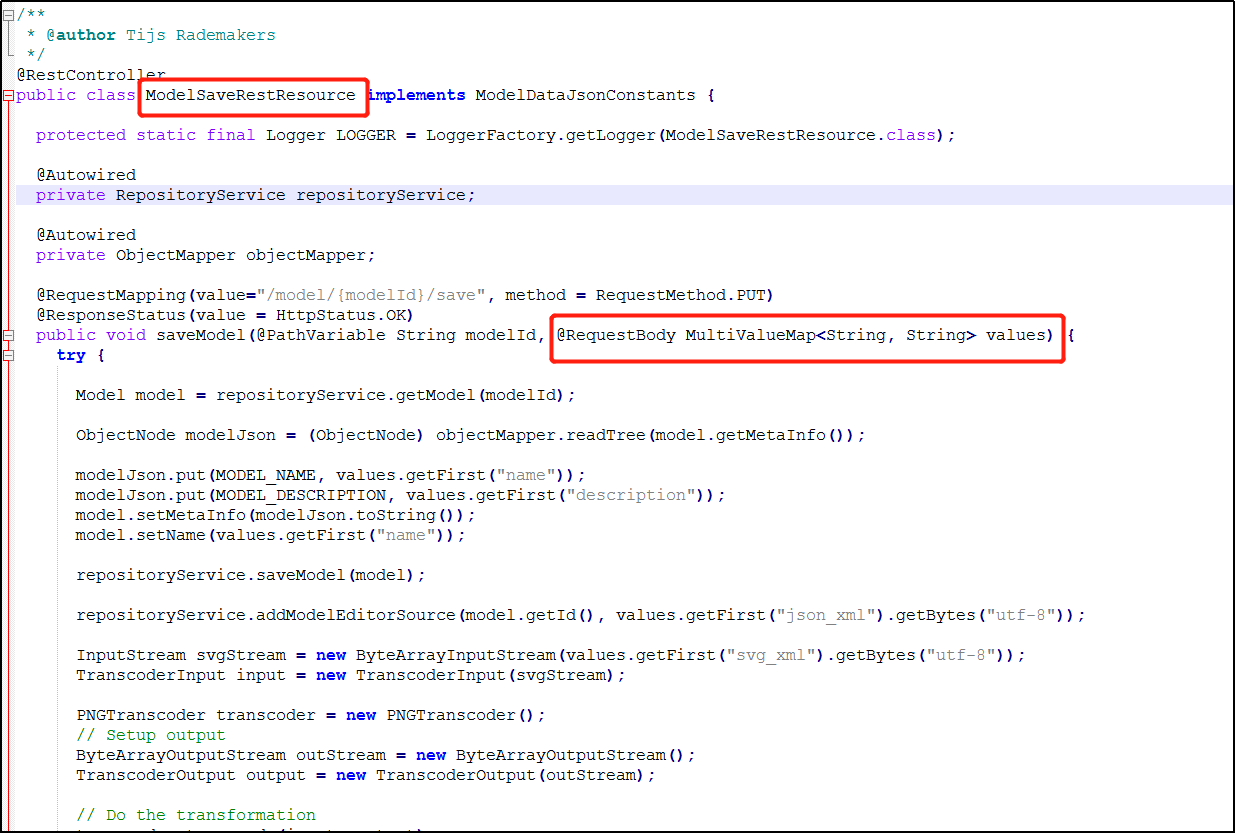Click the LOGGER field declaration
The image size is (1236, 834).
click(340, 134)
